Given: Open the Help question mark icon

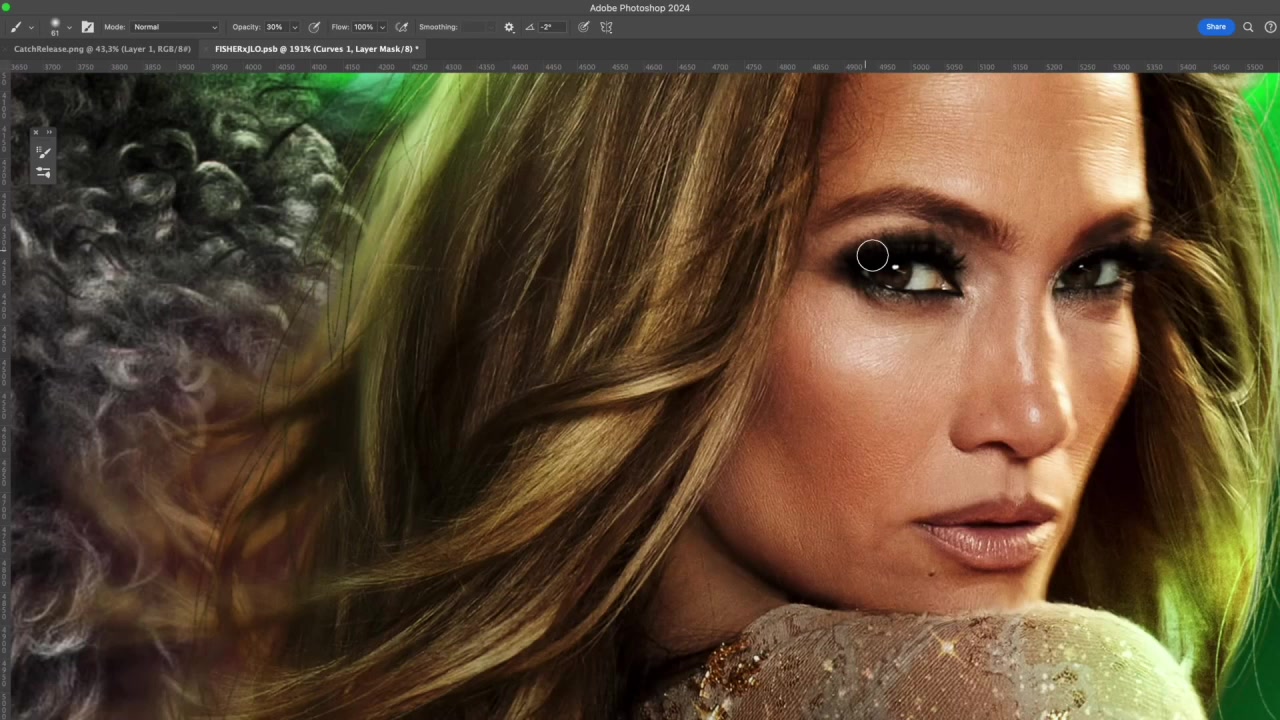Looking at the screenshot, I should pos(1271,27).
